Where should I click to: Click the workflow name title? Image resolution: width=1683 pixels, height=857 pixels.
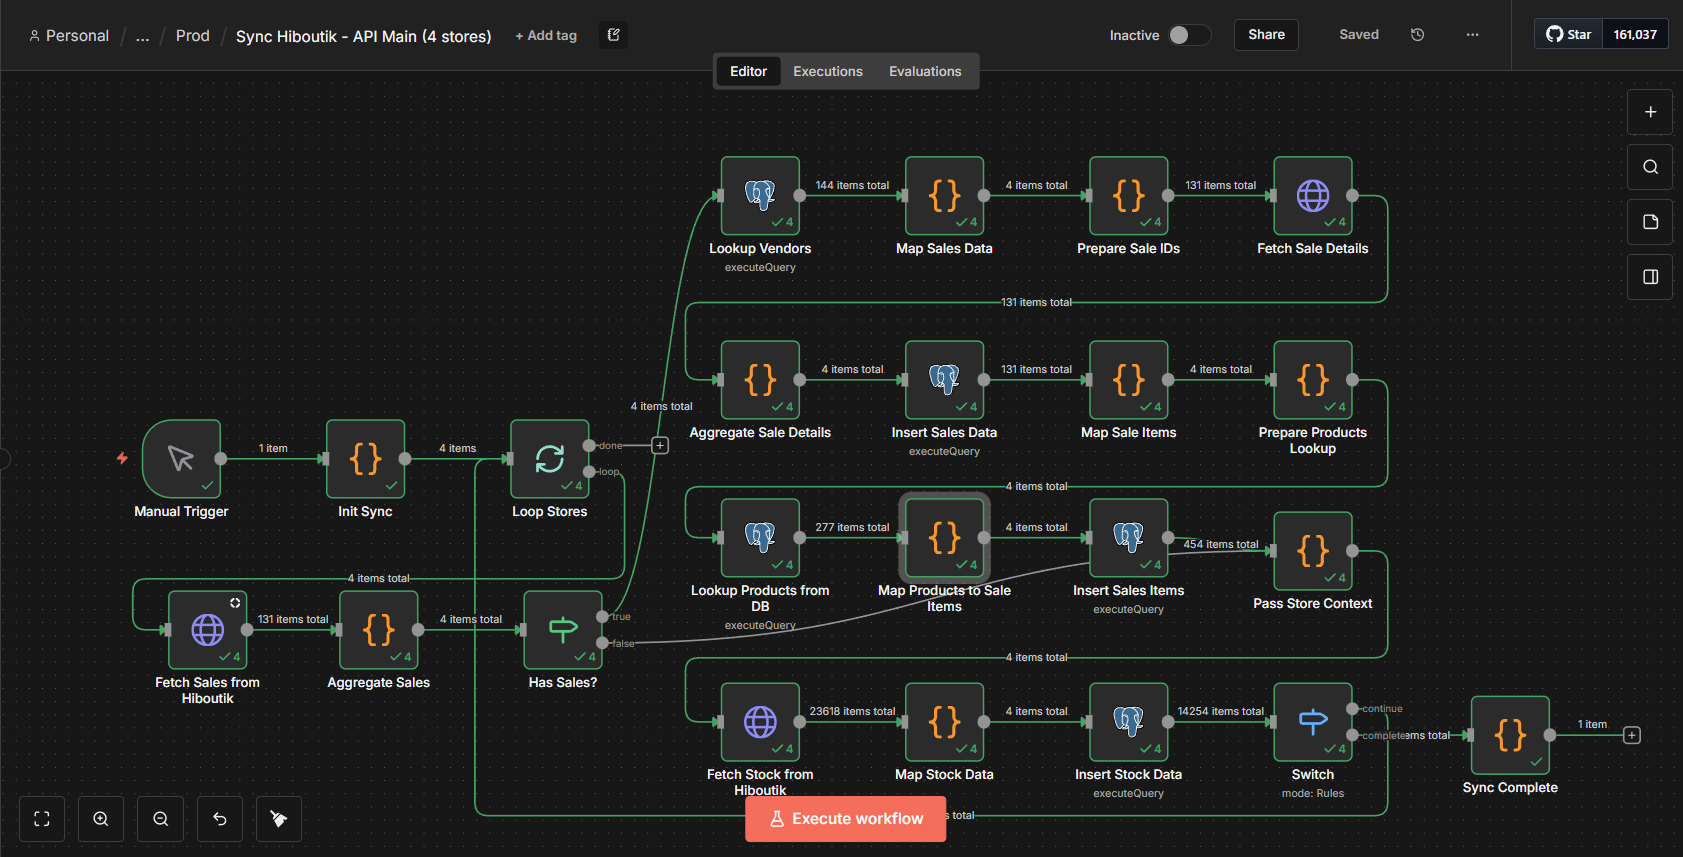[363, 36]
